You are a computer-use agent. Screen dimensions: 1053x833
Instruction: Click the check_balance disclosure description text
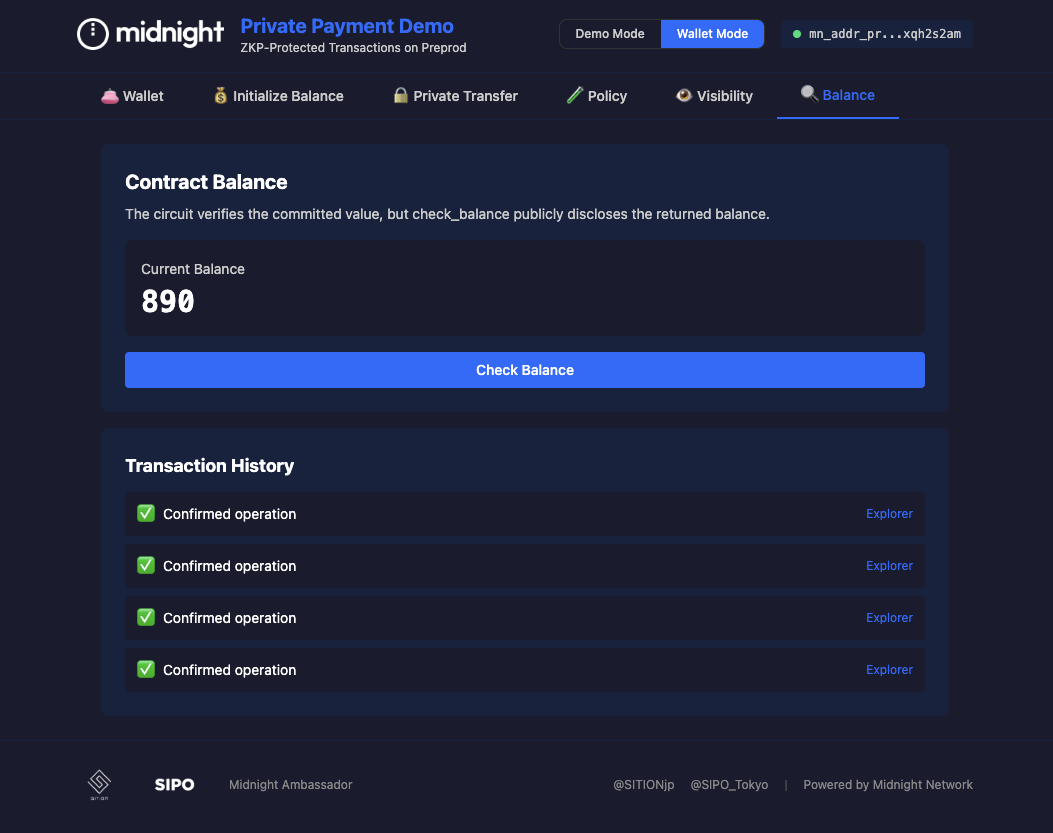(x=447, y=214)
